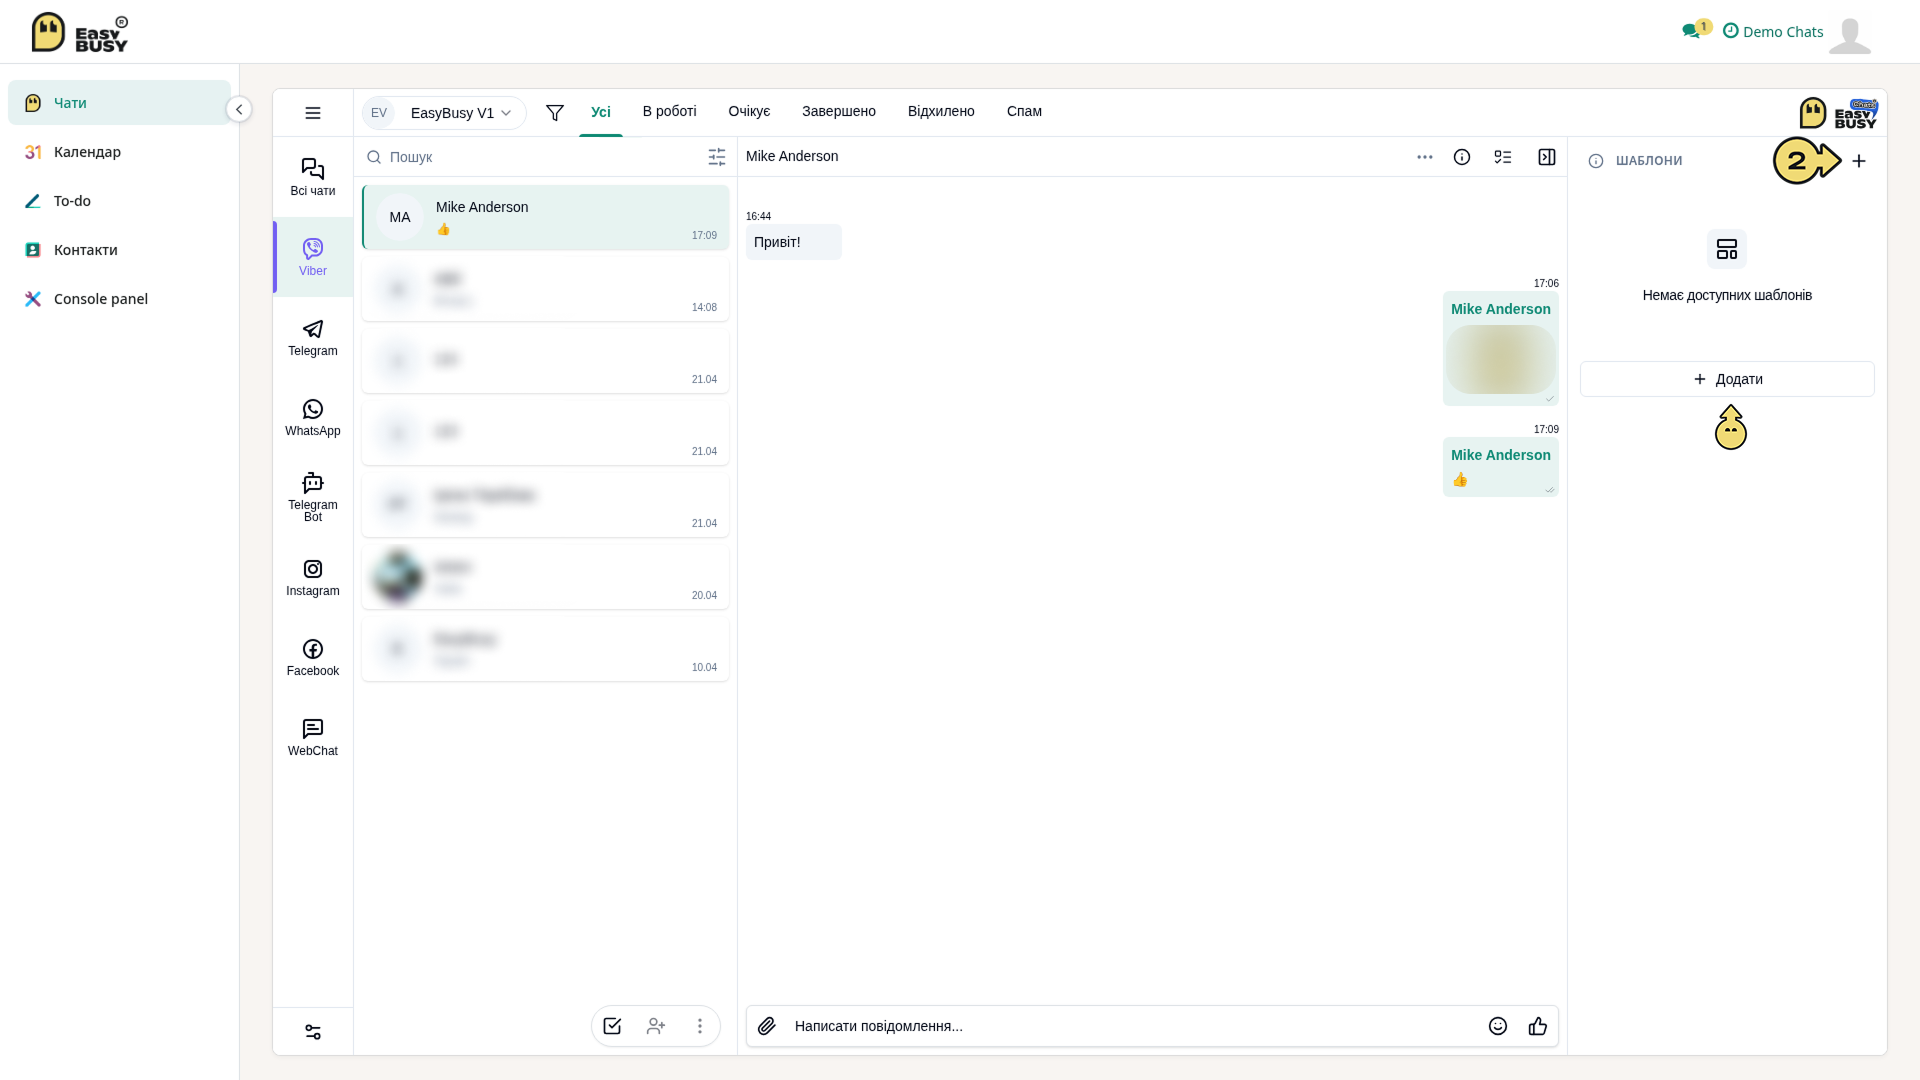The height and width of the screenshot is (1080, 1920).
Task: Switch to the Відхилено tab
Action: point(941,111)
